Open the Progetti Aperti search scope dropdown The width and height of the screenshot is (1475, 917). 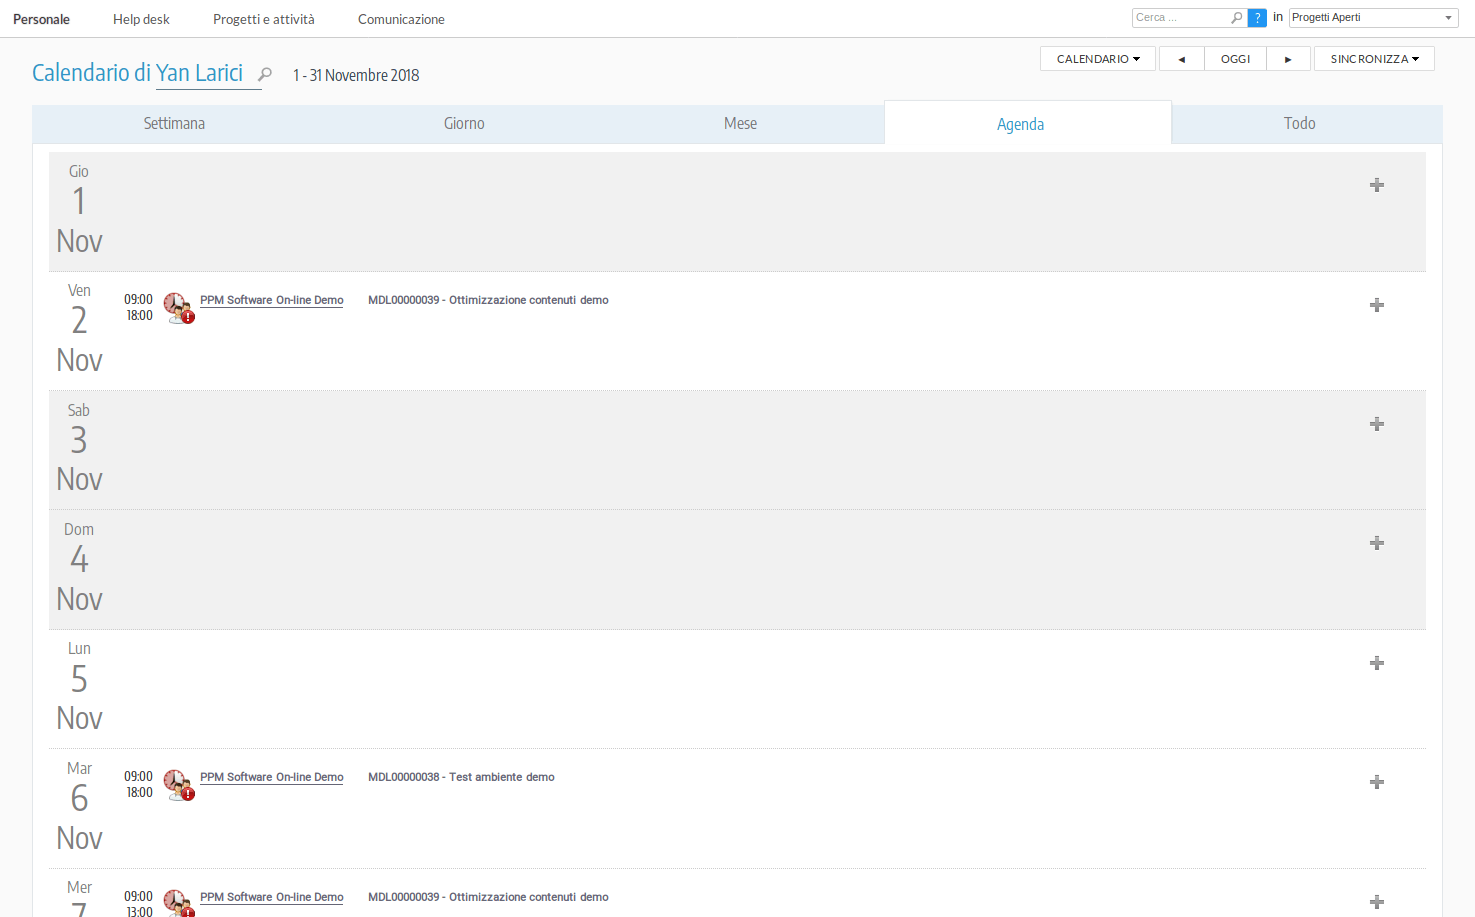click(1373, 18)
